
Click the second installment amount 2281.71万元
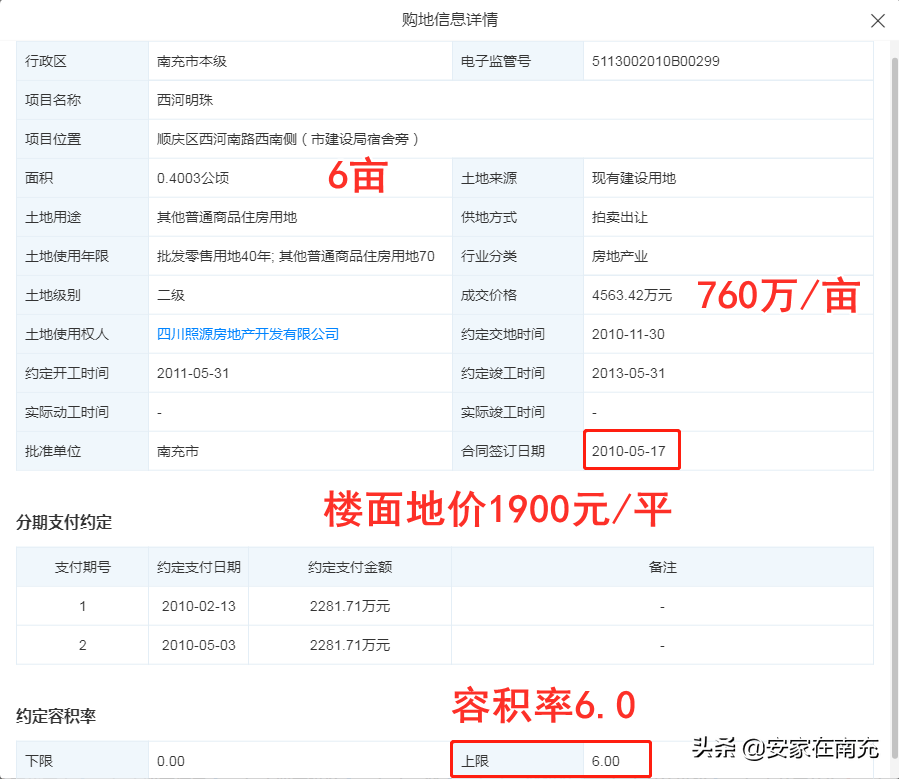[x=350, y=645]
